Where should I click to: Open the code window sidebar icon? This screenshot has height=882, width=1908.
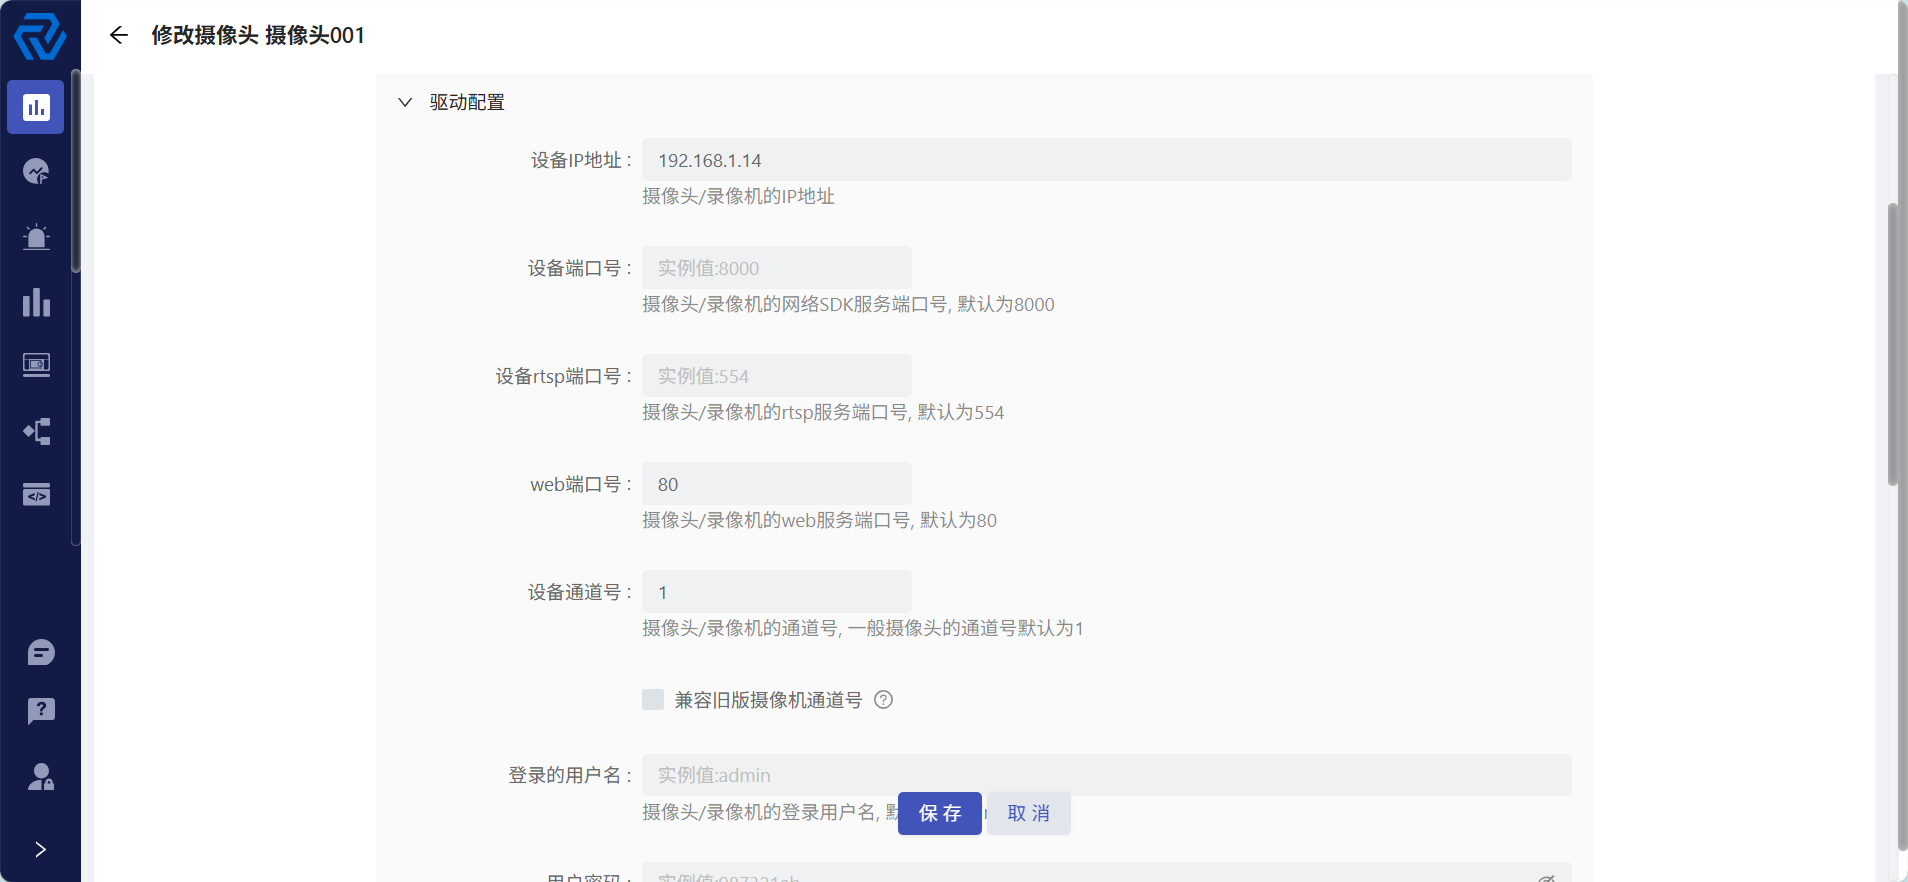[36, 495]
